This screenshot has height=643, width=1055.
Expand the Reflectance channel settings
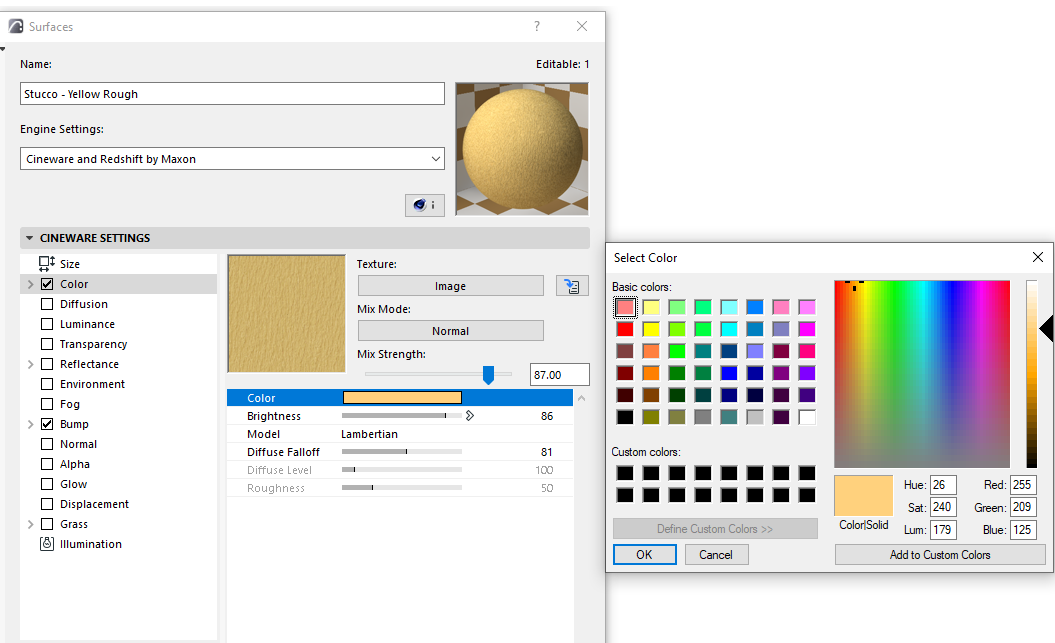click(30, 363)
